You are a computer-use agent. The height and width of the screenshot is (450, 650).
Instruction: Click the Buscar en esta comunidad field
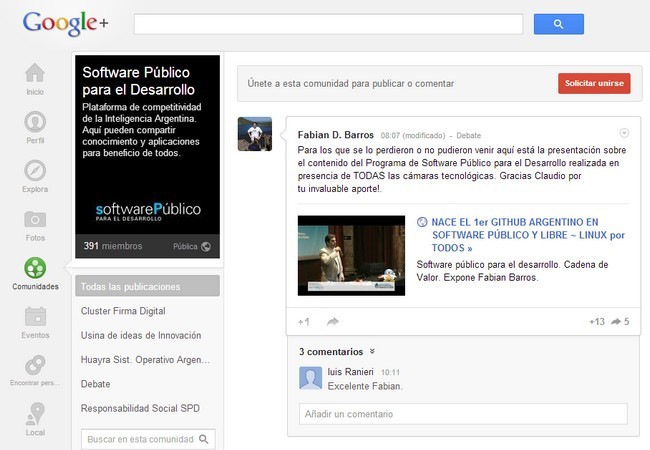click(x=148, y=439)
